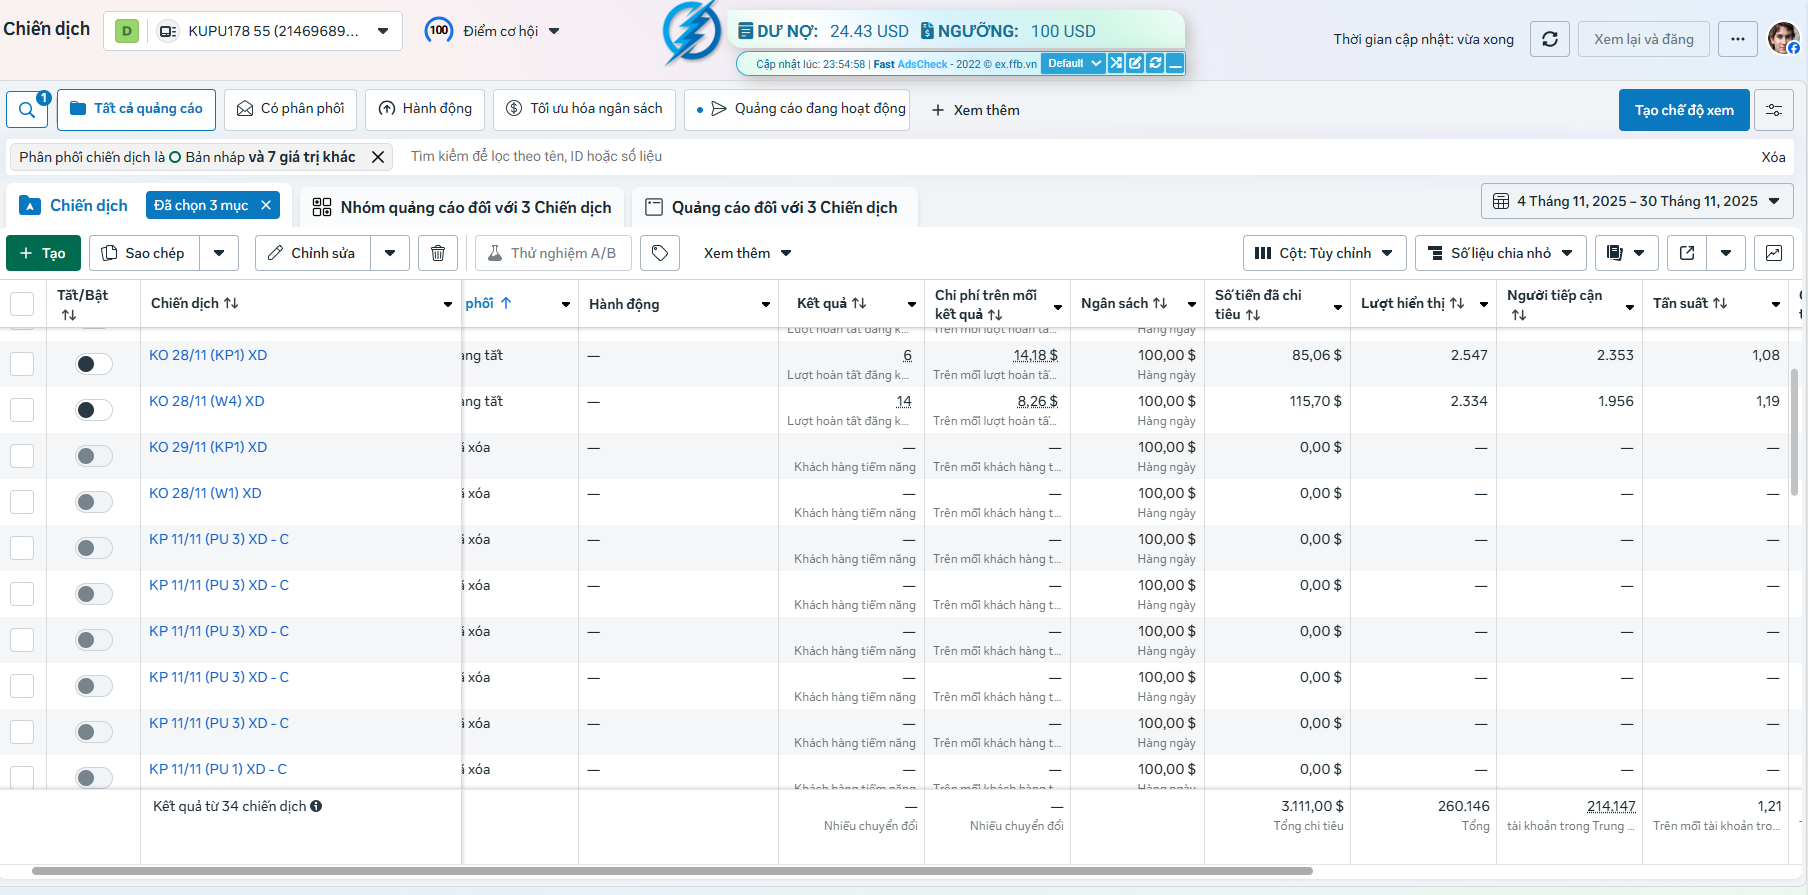Click the Xem lại và đăng button

1644,39
